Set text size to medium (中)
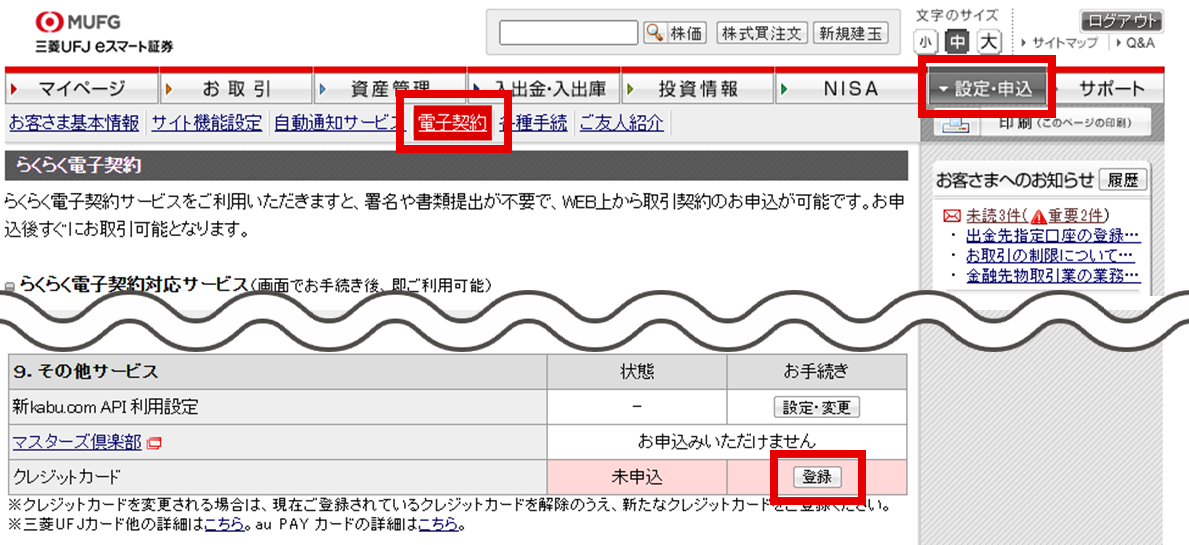 pyautogui.click(x=957, y=42)
